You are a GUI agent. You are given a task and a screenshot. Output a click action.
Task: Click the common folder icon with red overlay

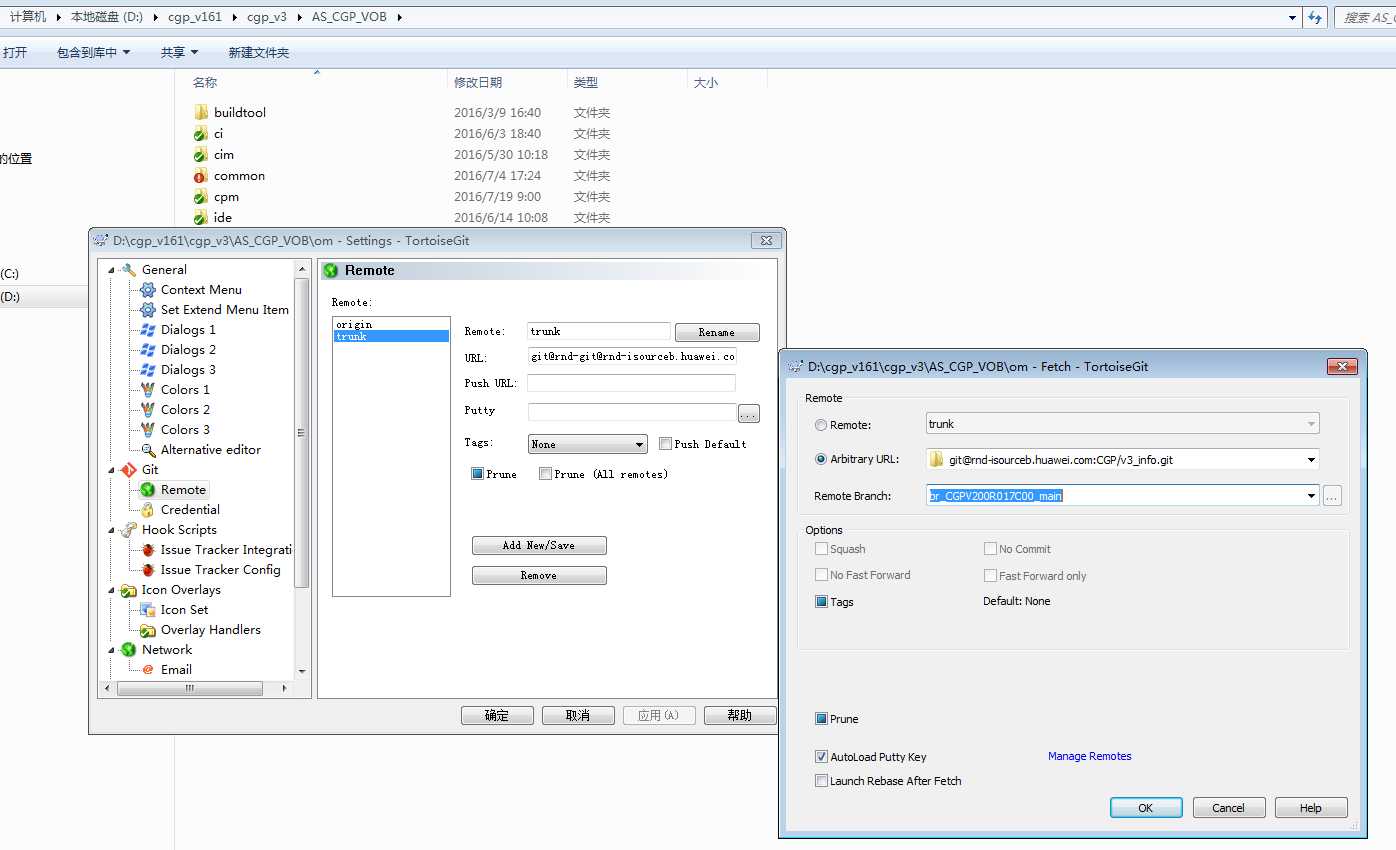201,176
